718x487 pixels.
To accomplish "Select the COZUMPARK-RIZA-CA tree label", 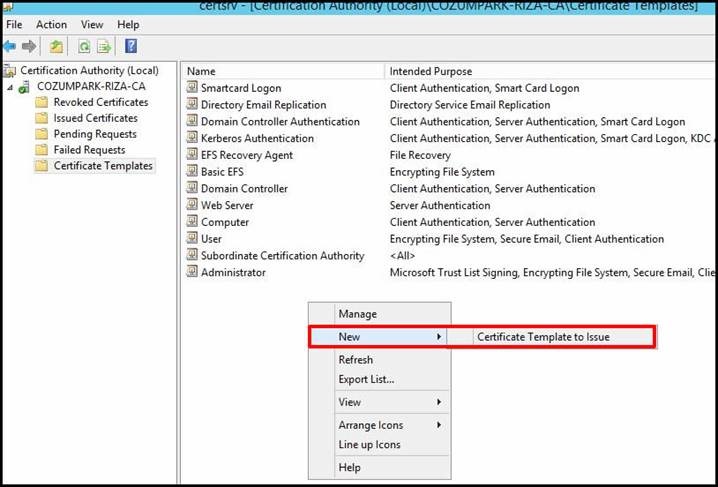I will pos(91,87).
